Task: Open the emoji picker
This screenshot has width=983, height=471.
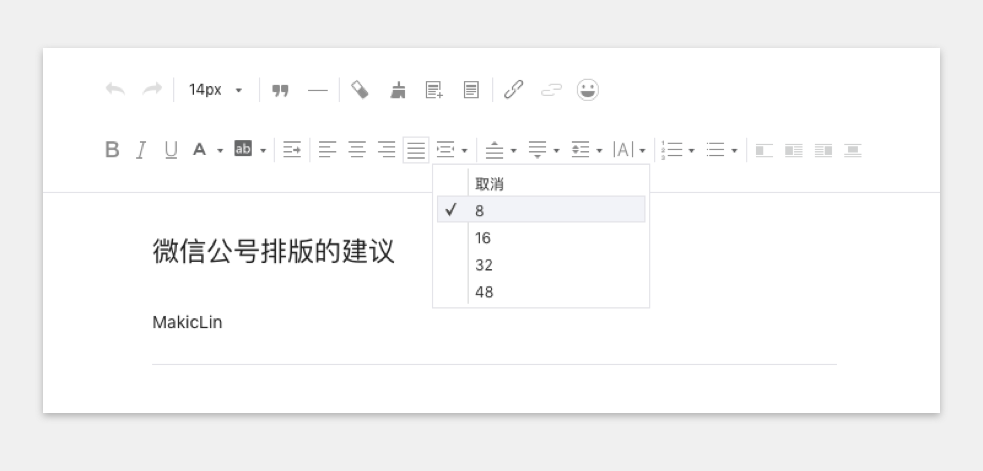Action: point(588,90)
